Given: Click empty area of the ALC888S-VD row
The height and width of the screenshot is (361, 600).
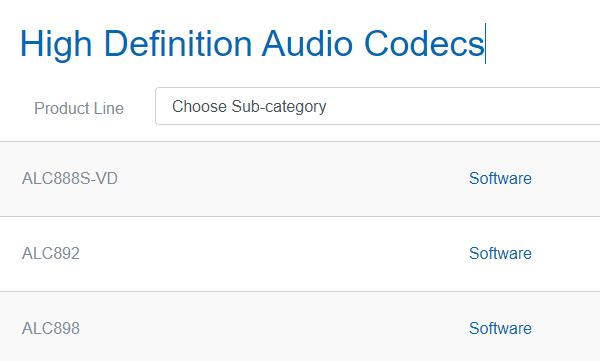Looking at the screenshot, I should coord(291,179).
